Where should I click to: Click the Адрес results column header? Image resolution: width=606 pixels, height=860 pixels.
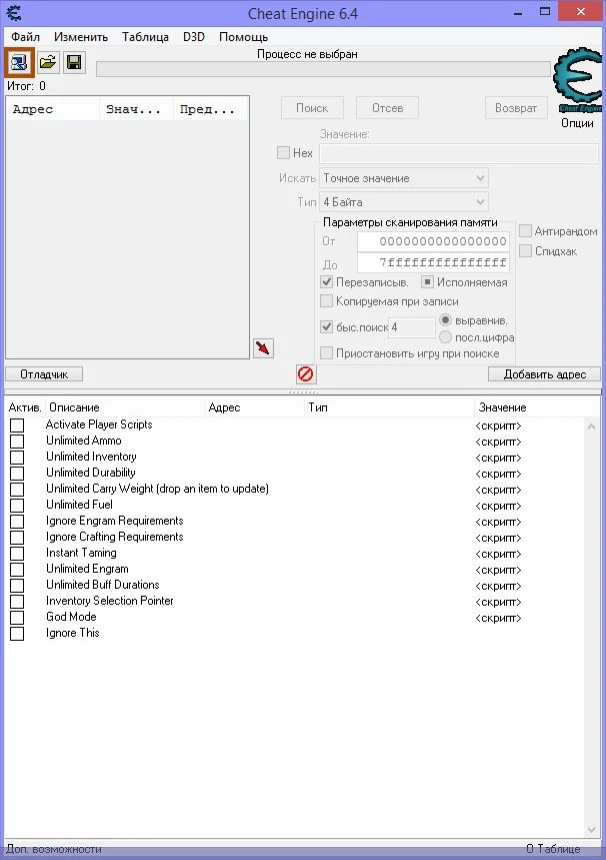pyautogui.click(x=53, y=109)
